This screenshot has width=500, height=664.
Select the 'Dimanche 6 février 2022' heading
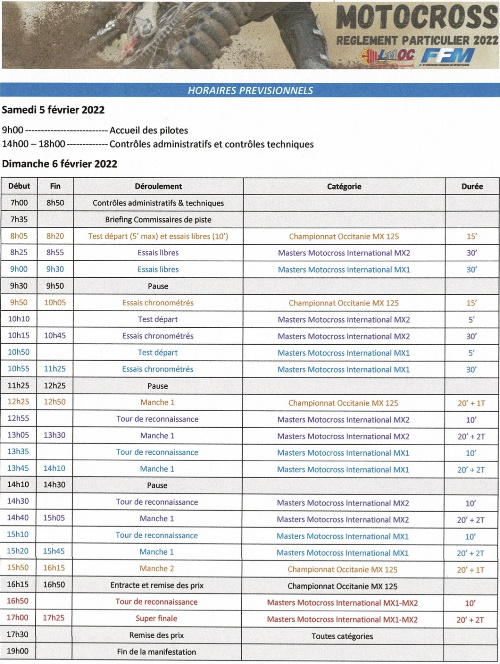coord(59,164)
